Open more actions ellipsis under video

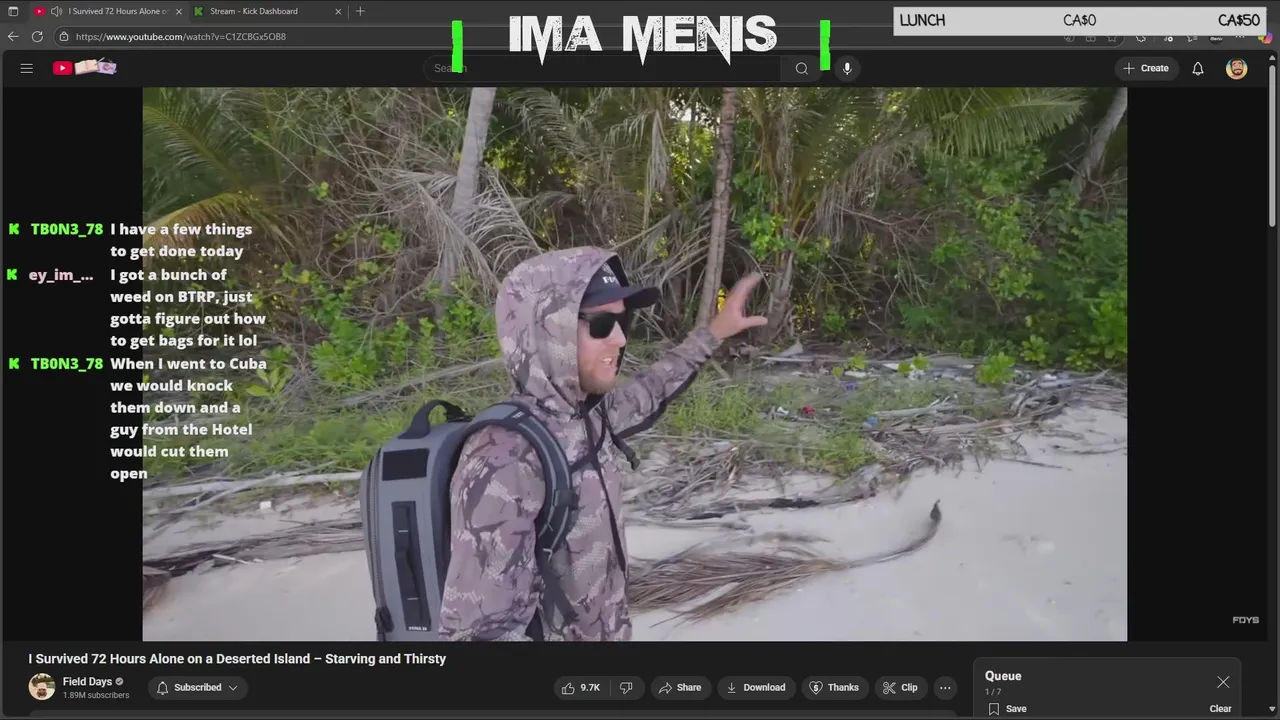pos(945,687)
